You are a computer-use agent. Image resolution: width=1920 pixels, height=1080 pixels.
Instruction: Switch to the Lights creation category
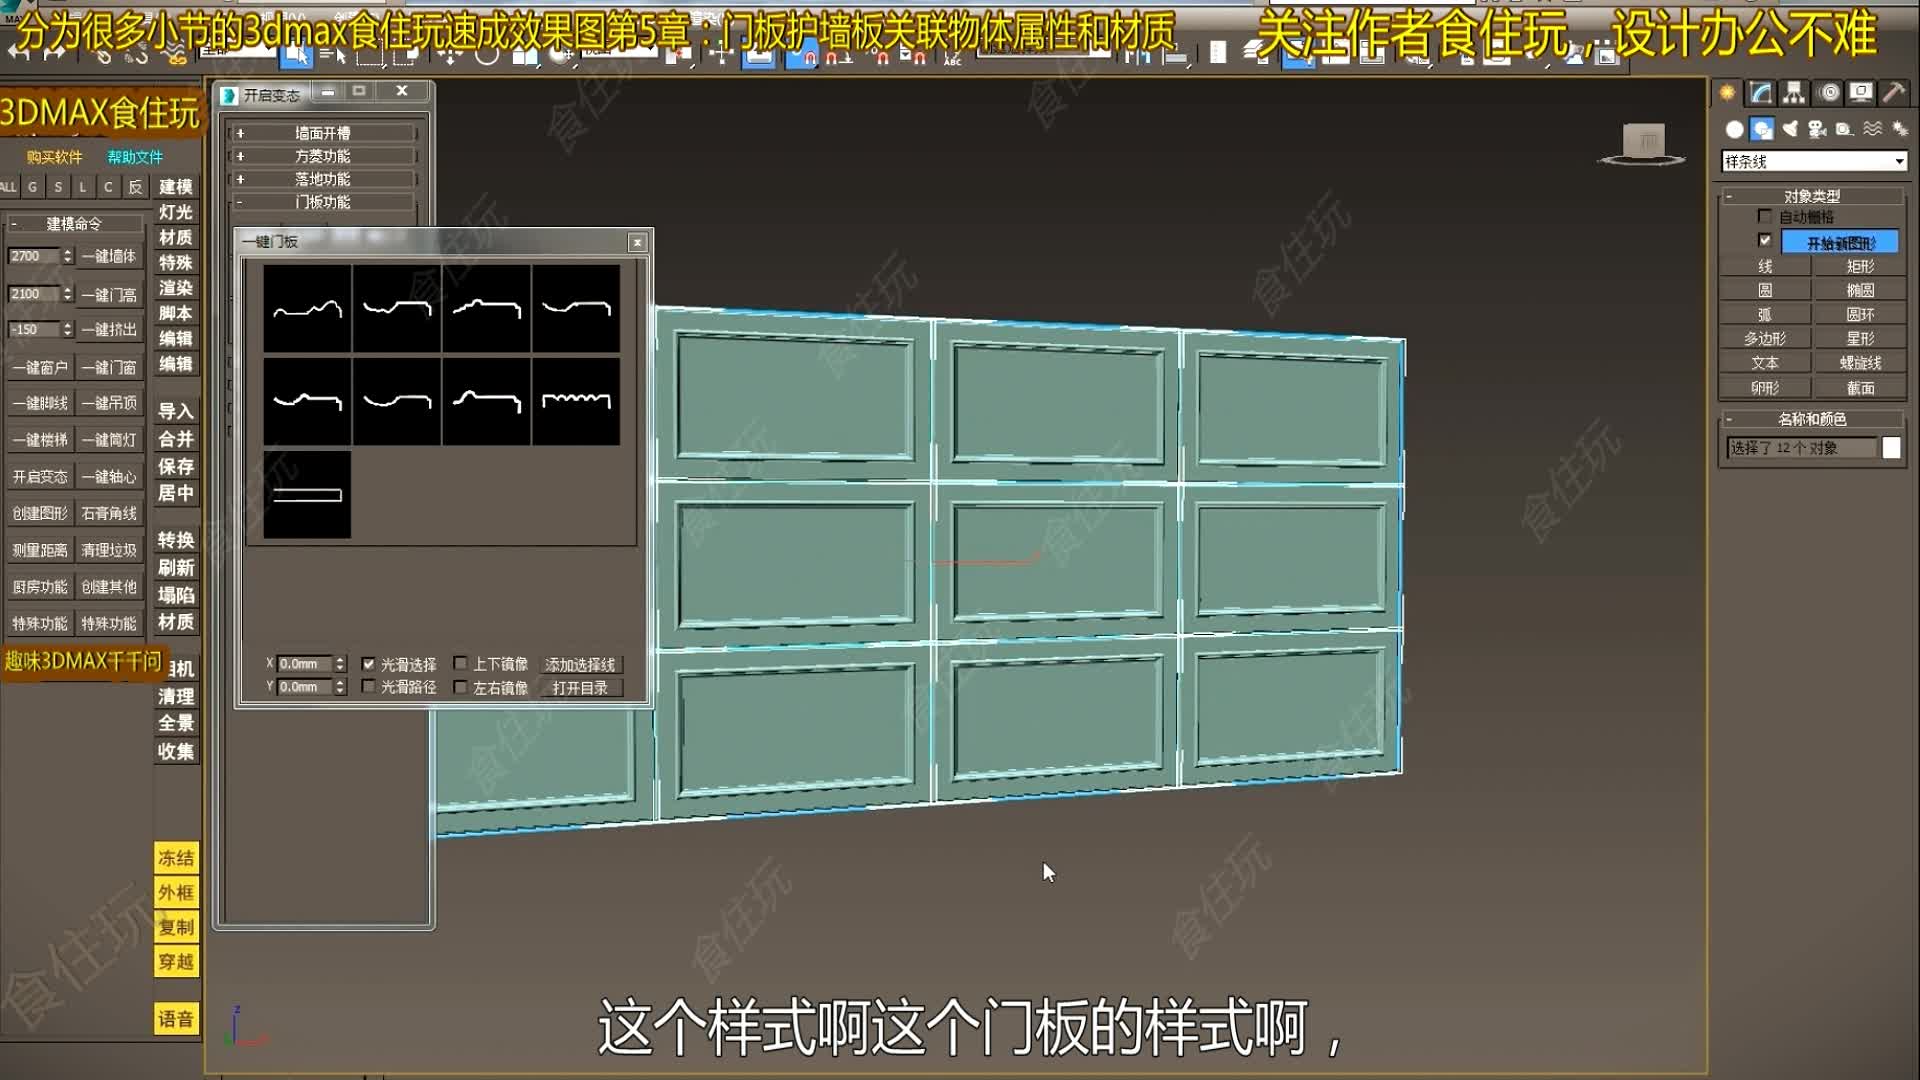click(1790, 128)
